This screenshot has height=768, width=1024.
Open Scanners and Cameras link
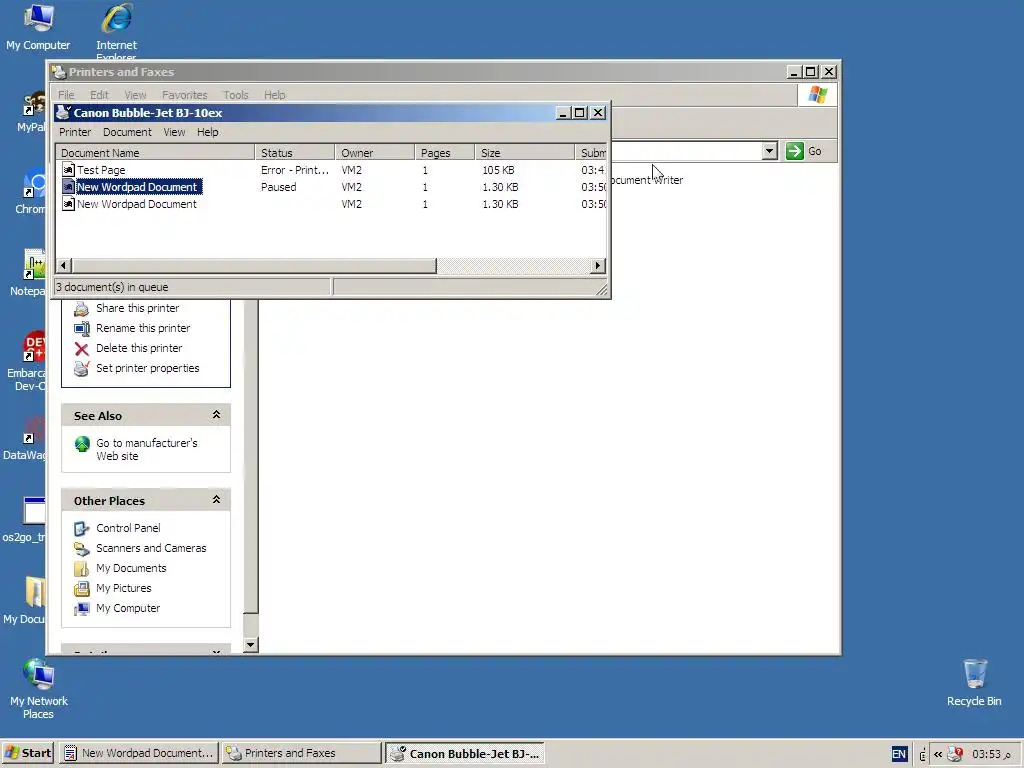tap(151, 549)
